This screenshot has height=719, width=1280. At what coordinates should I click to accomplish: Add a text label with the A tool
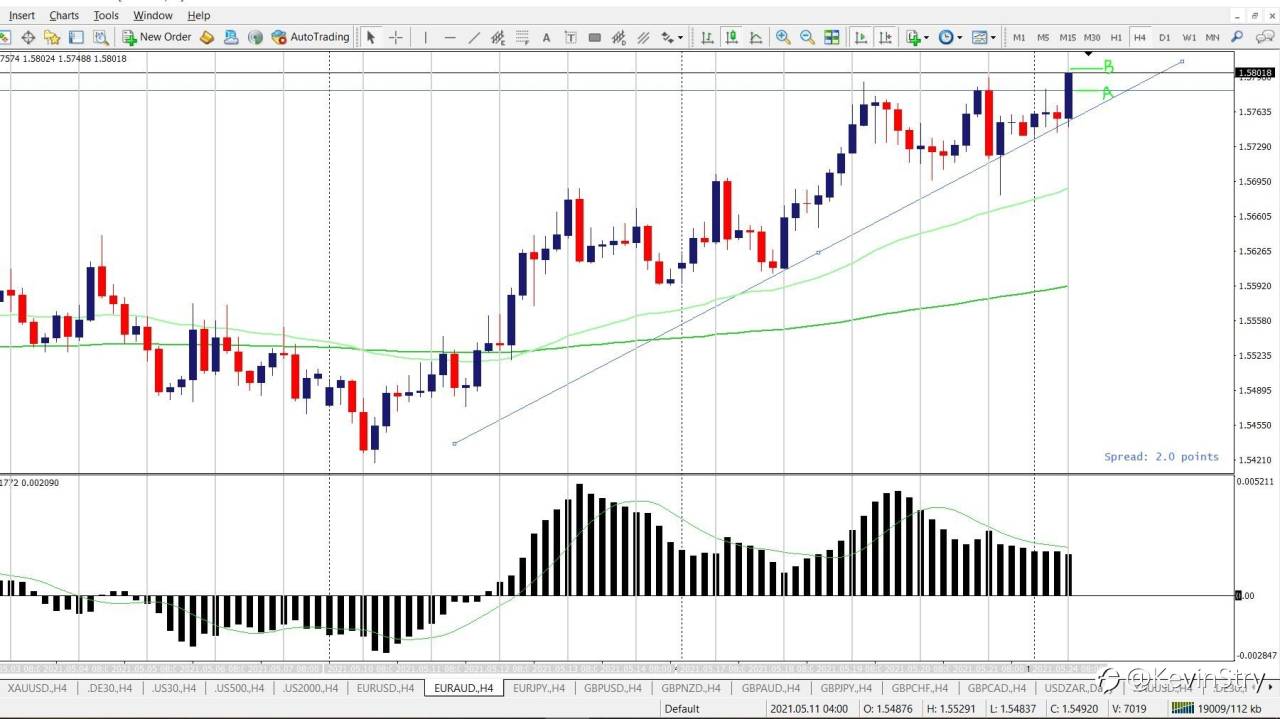click(x=546, y=37)
